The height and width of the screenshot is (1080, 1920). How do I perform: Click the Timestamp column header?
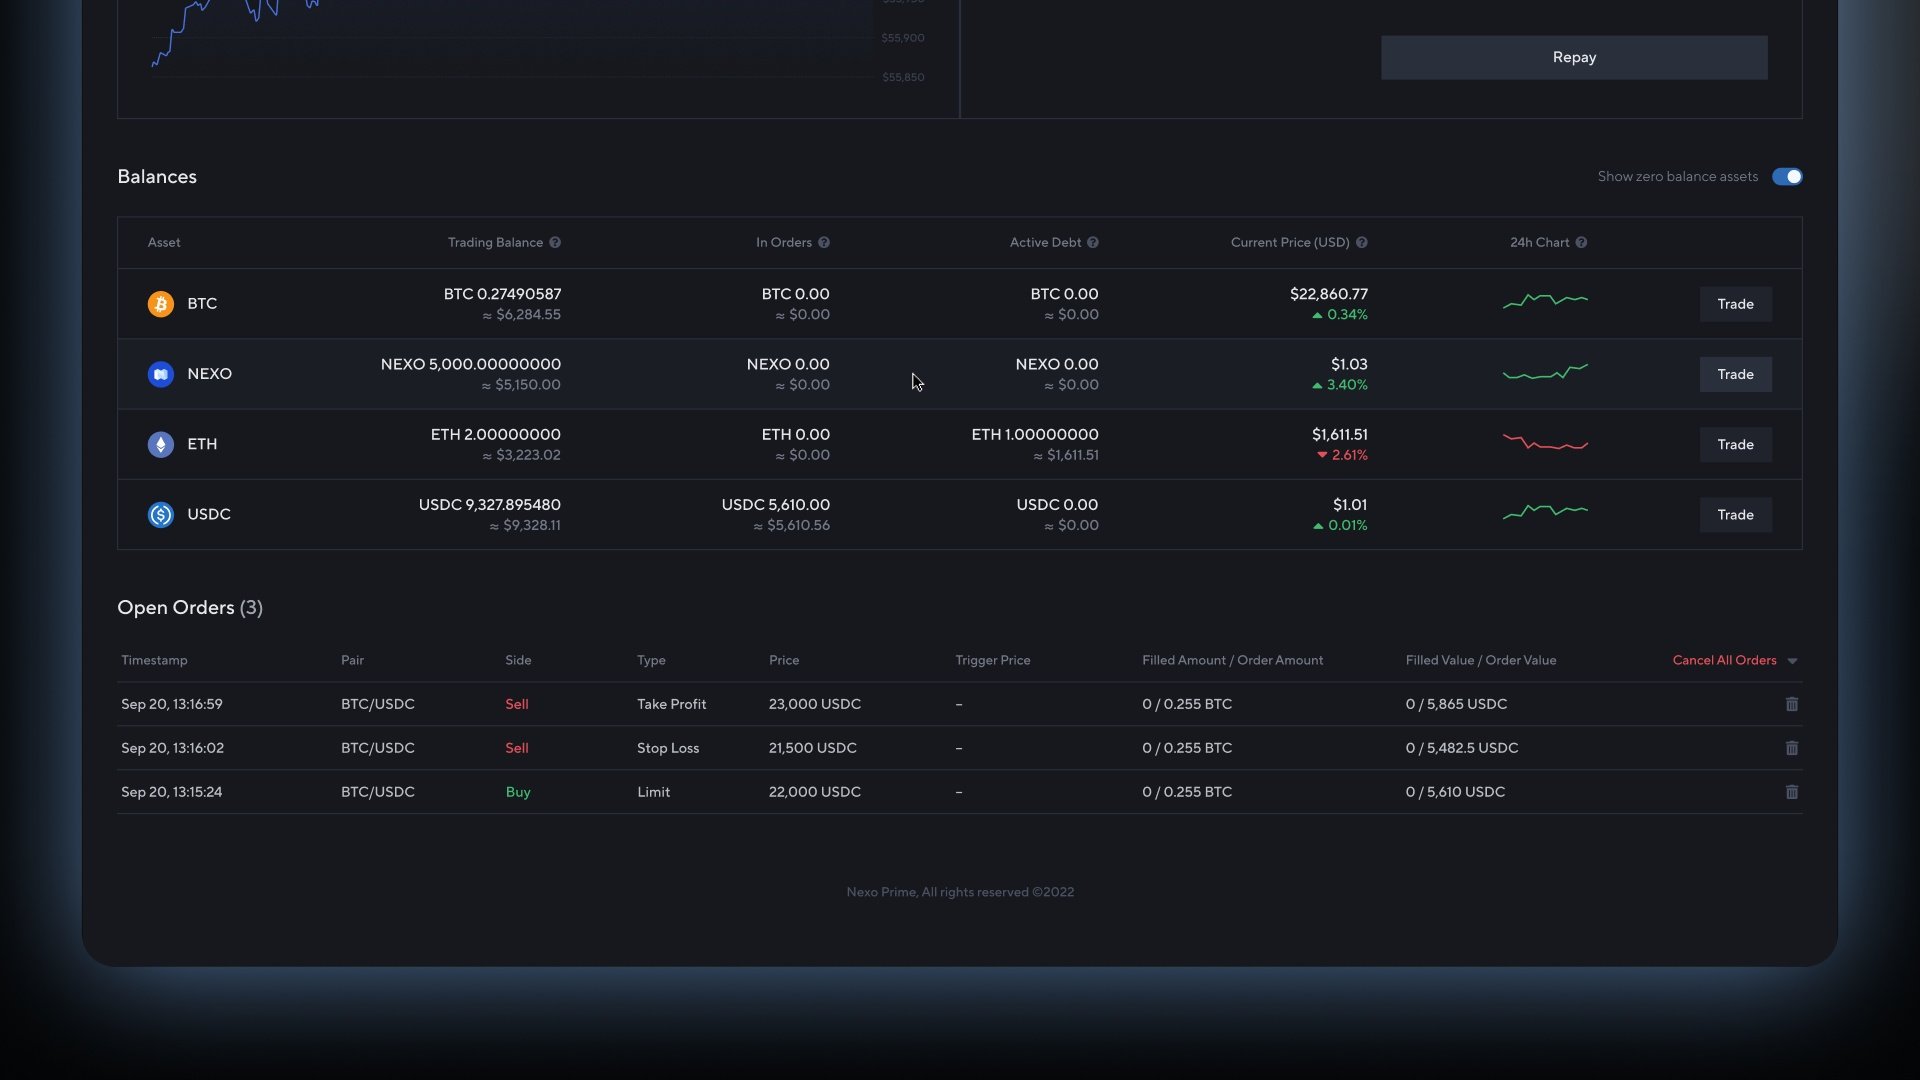pos(154,660)
